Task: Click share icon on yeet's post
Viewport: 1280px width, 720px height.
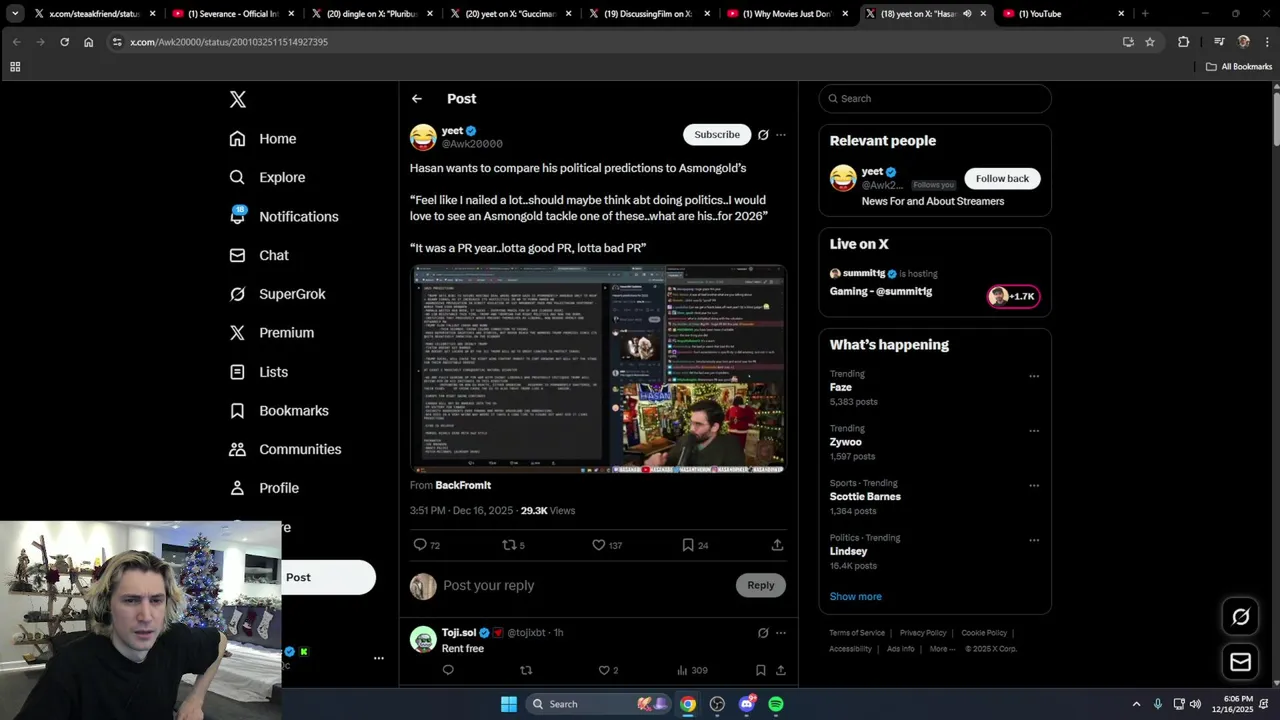Action: tap(777, 545)
